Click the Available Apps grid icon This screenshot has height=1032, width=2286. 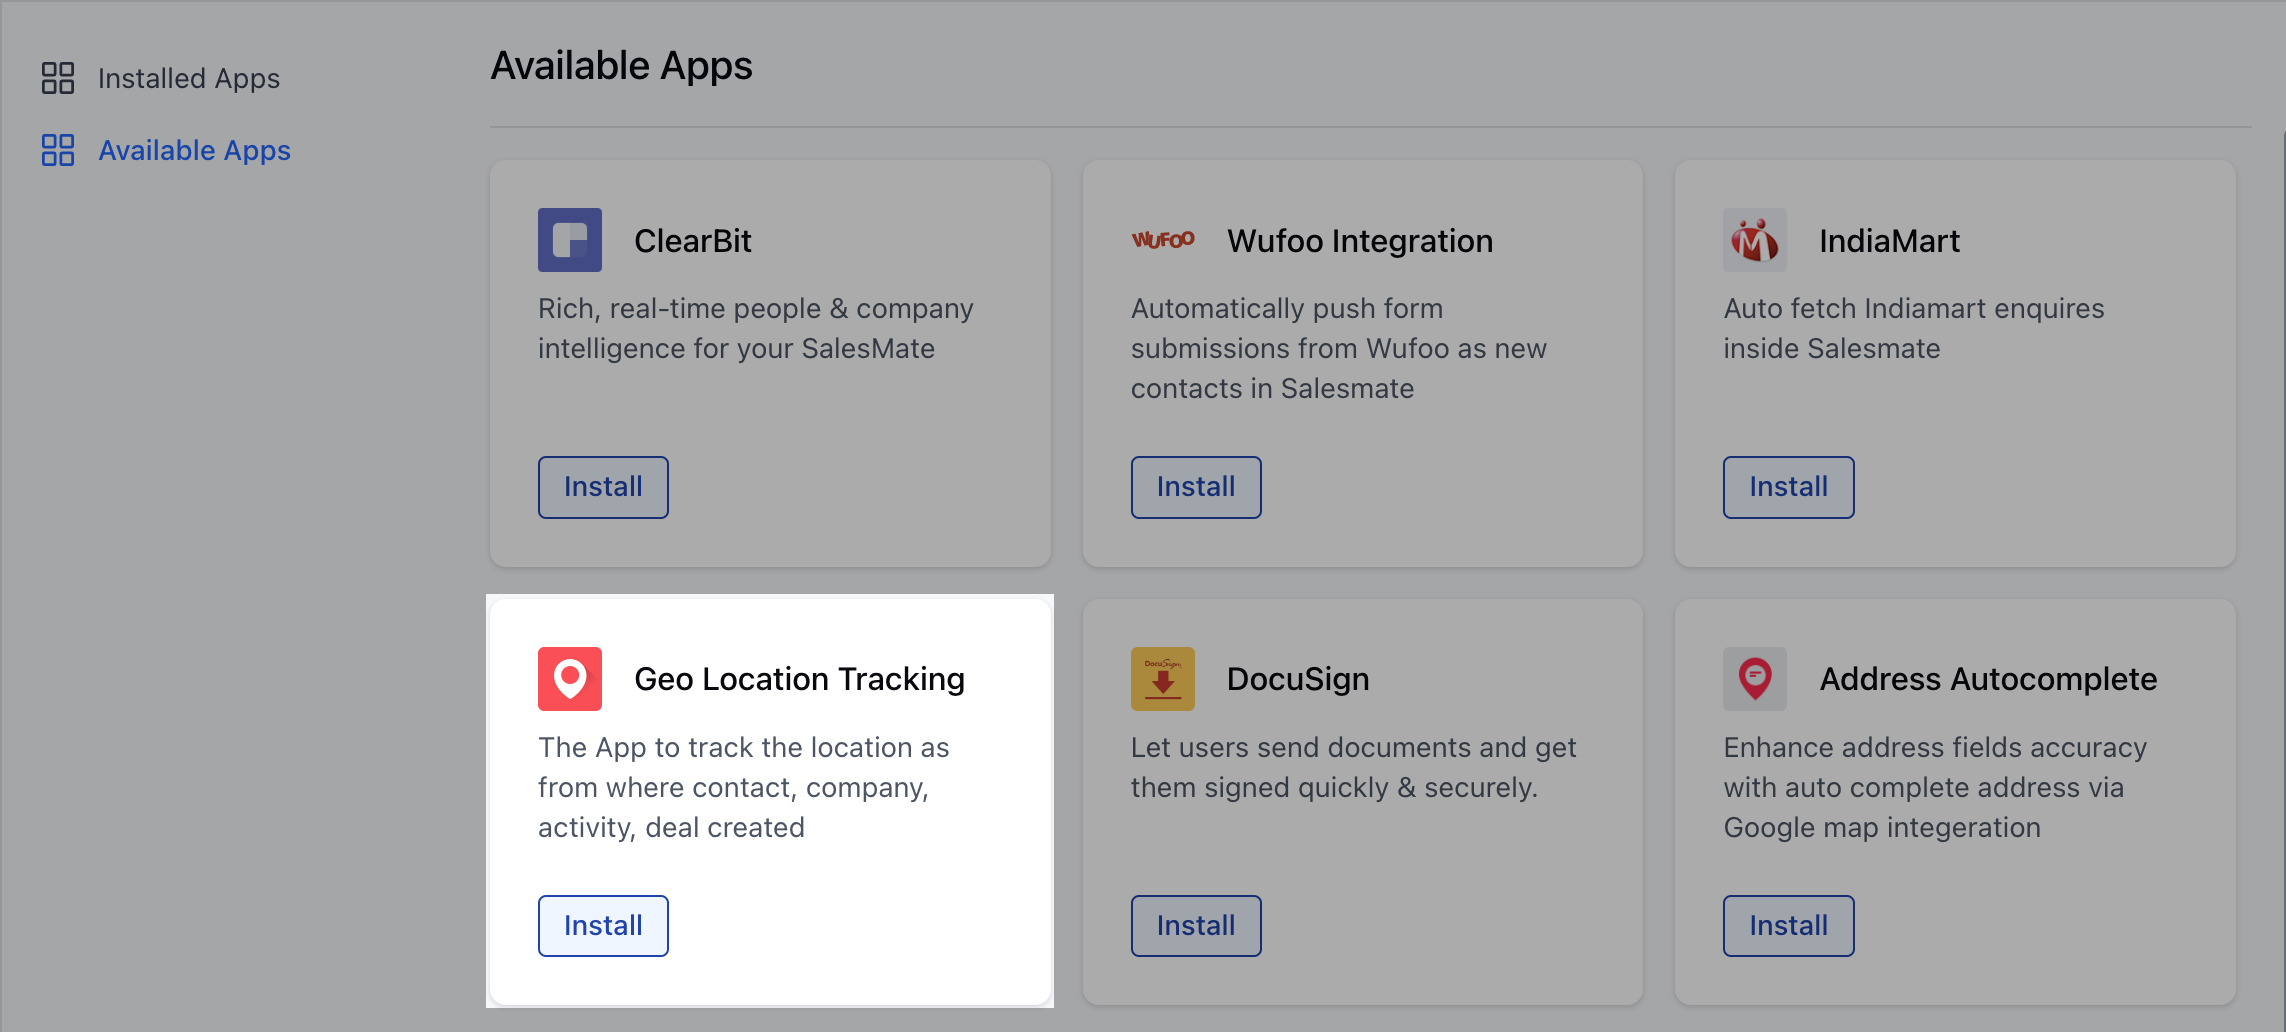point(58,150)
